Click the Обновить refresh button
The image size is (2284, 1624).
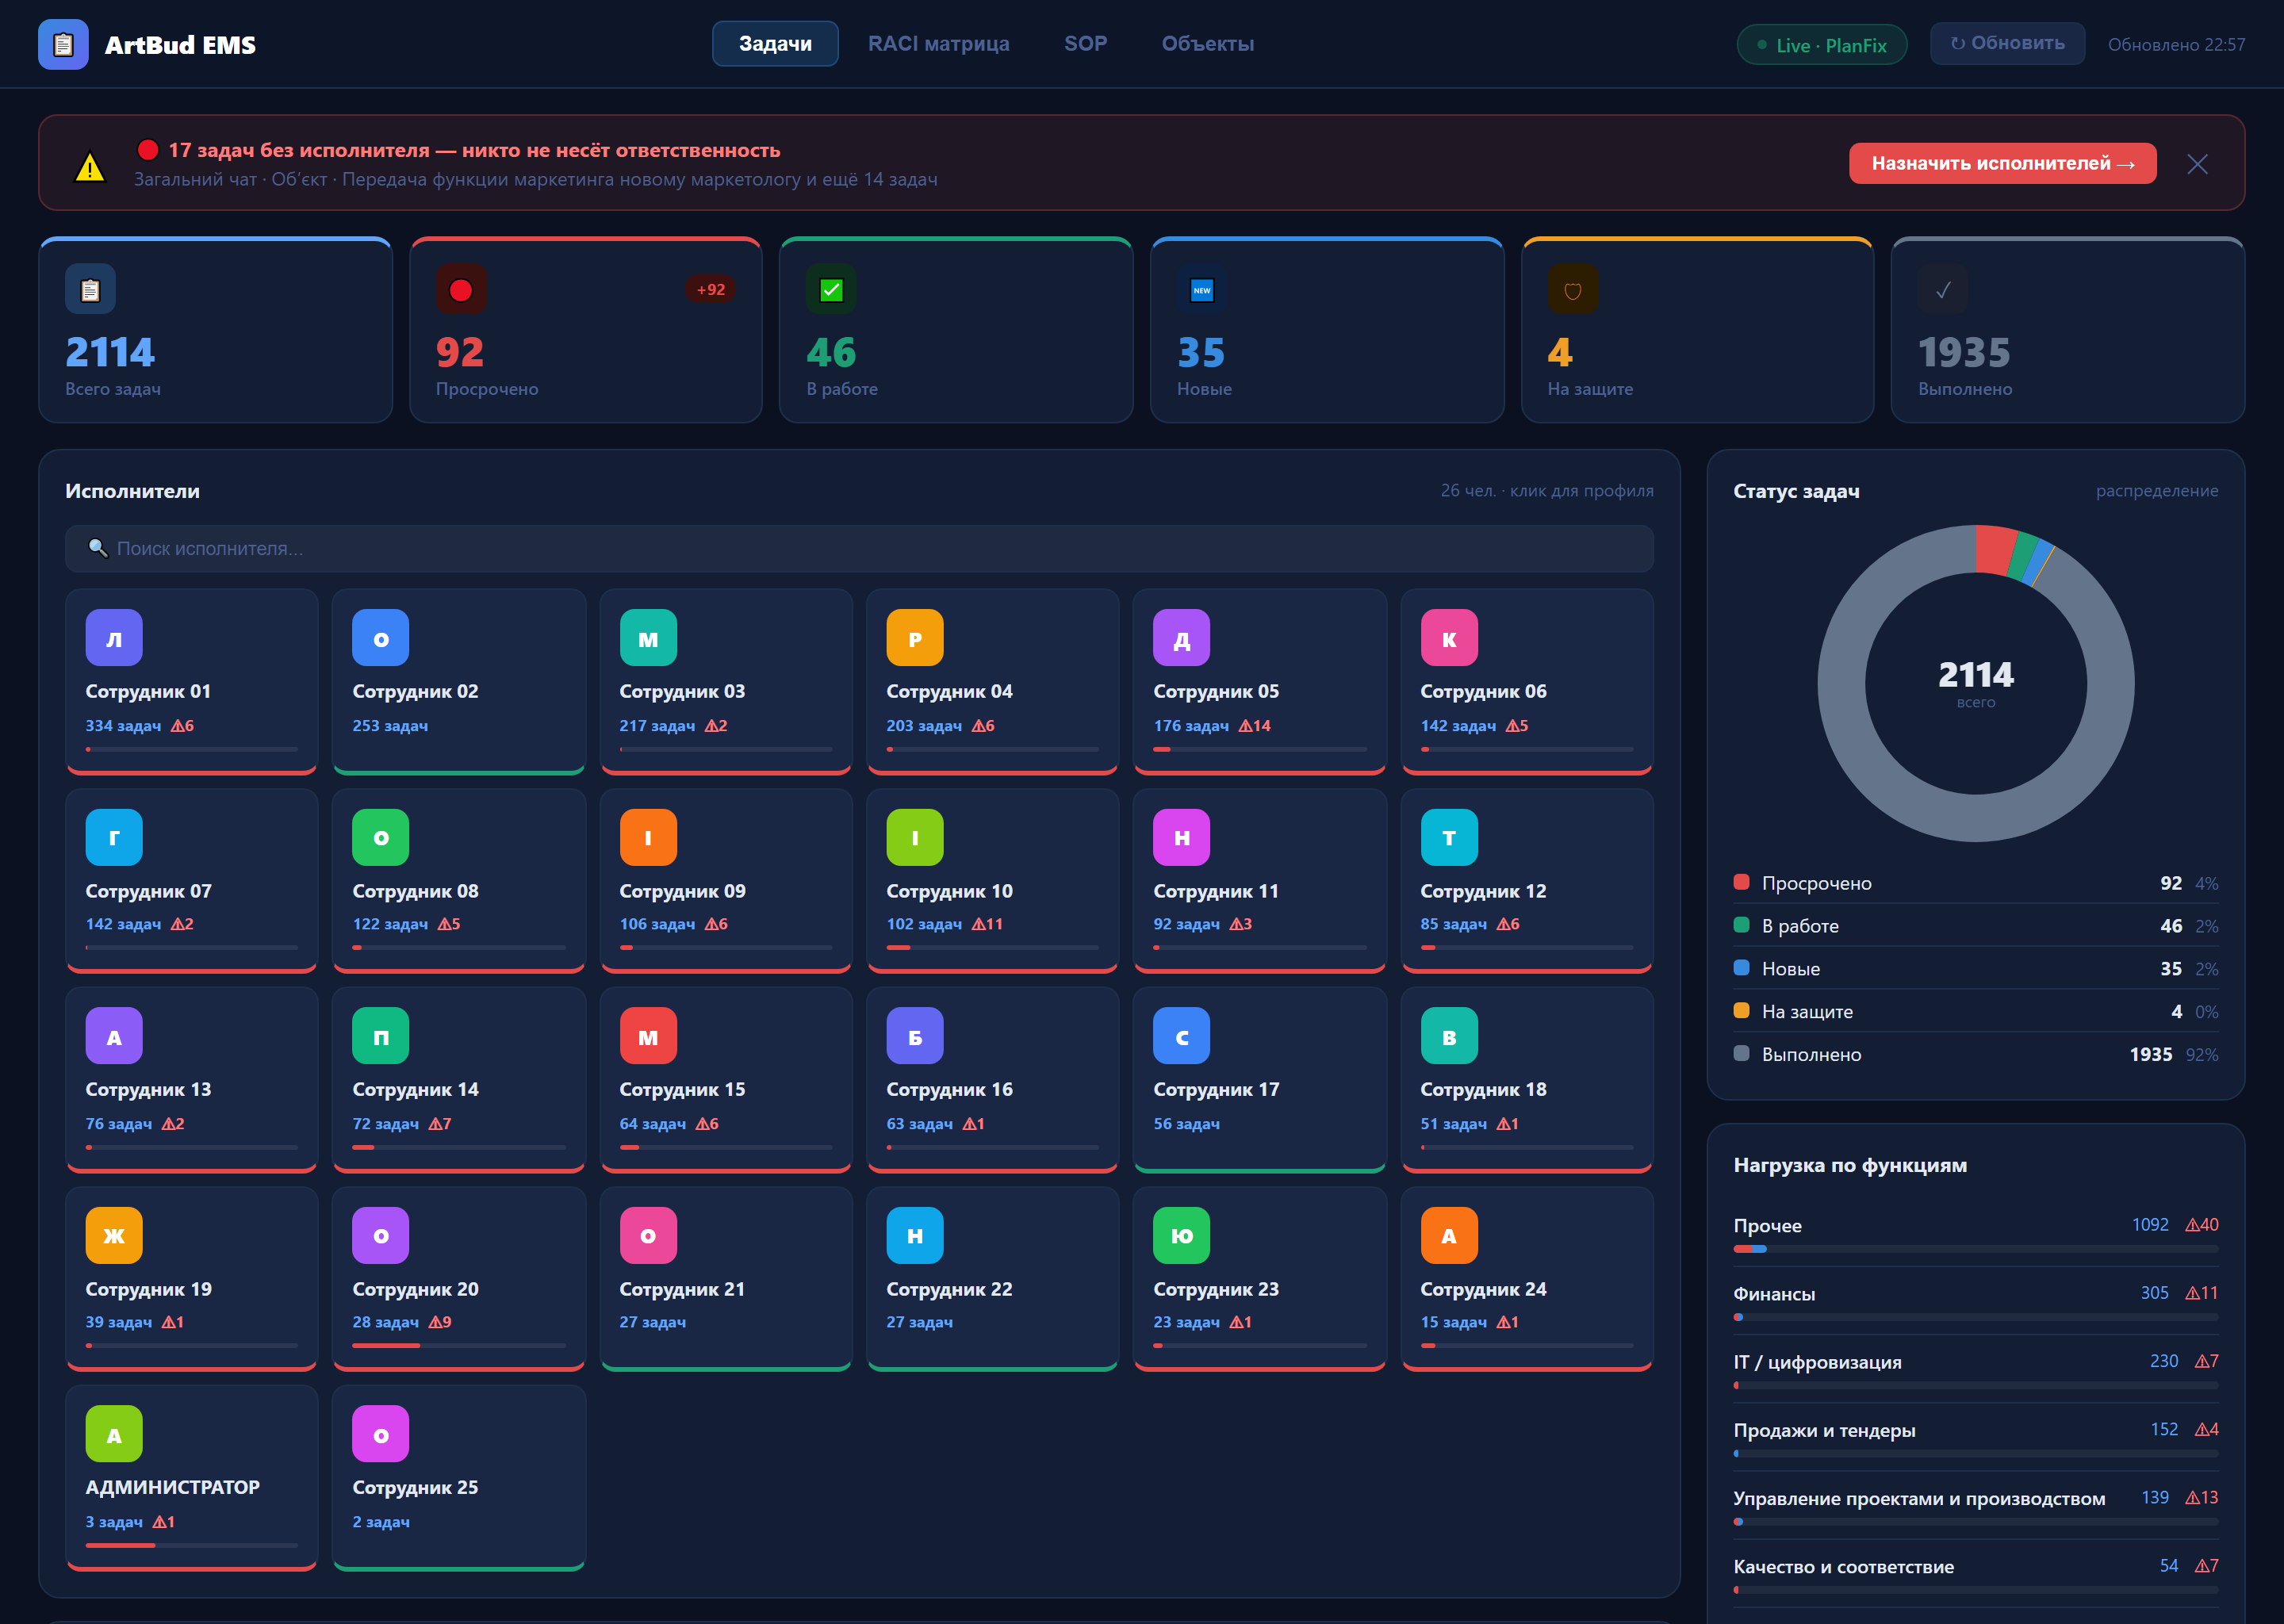pyautogui.click(x=2007, y=43)
